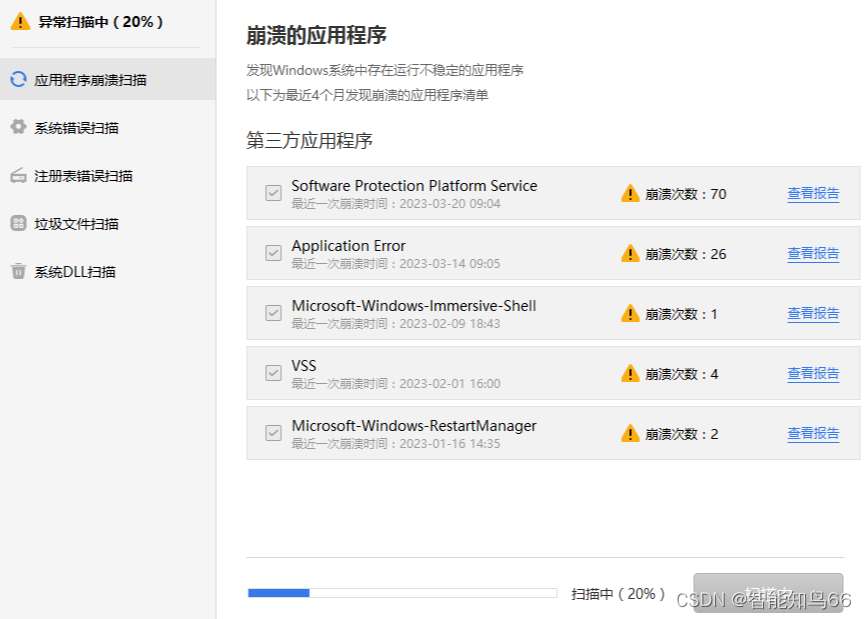Click warning icon in Software Protection Platform Service row

point(630,194)
